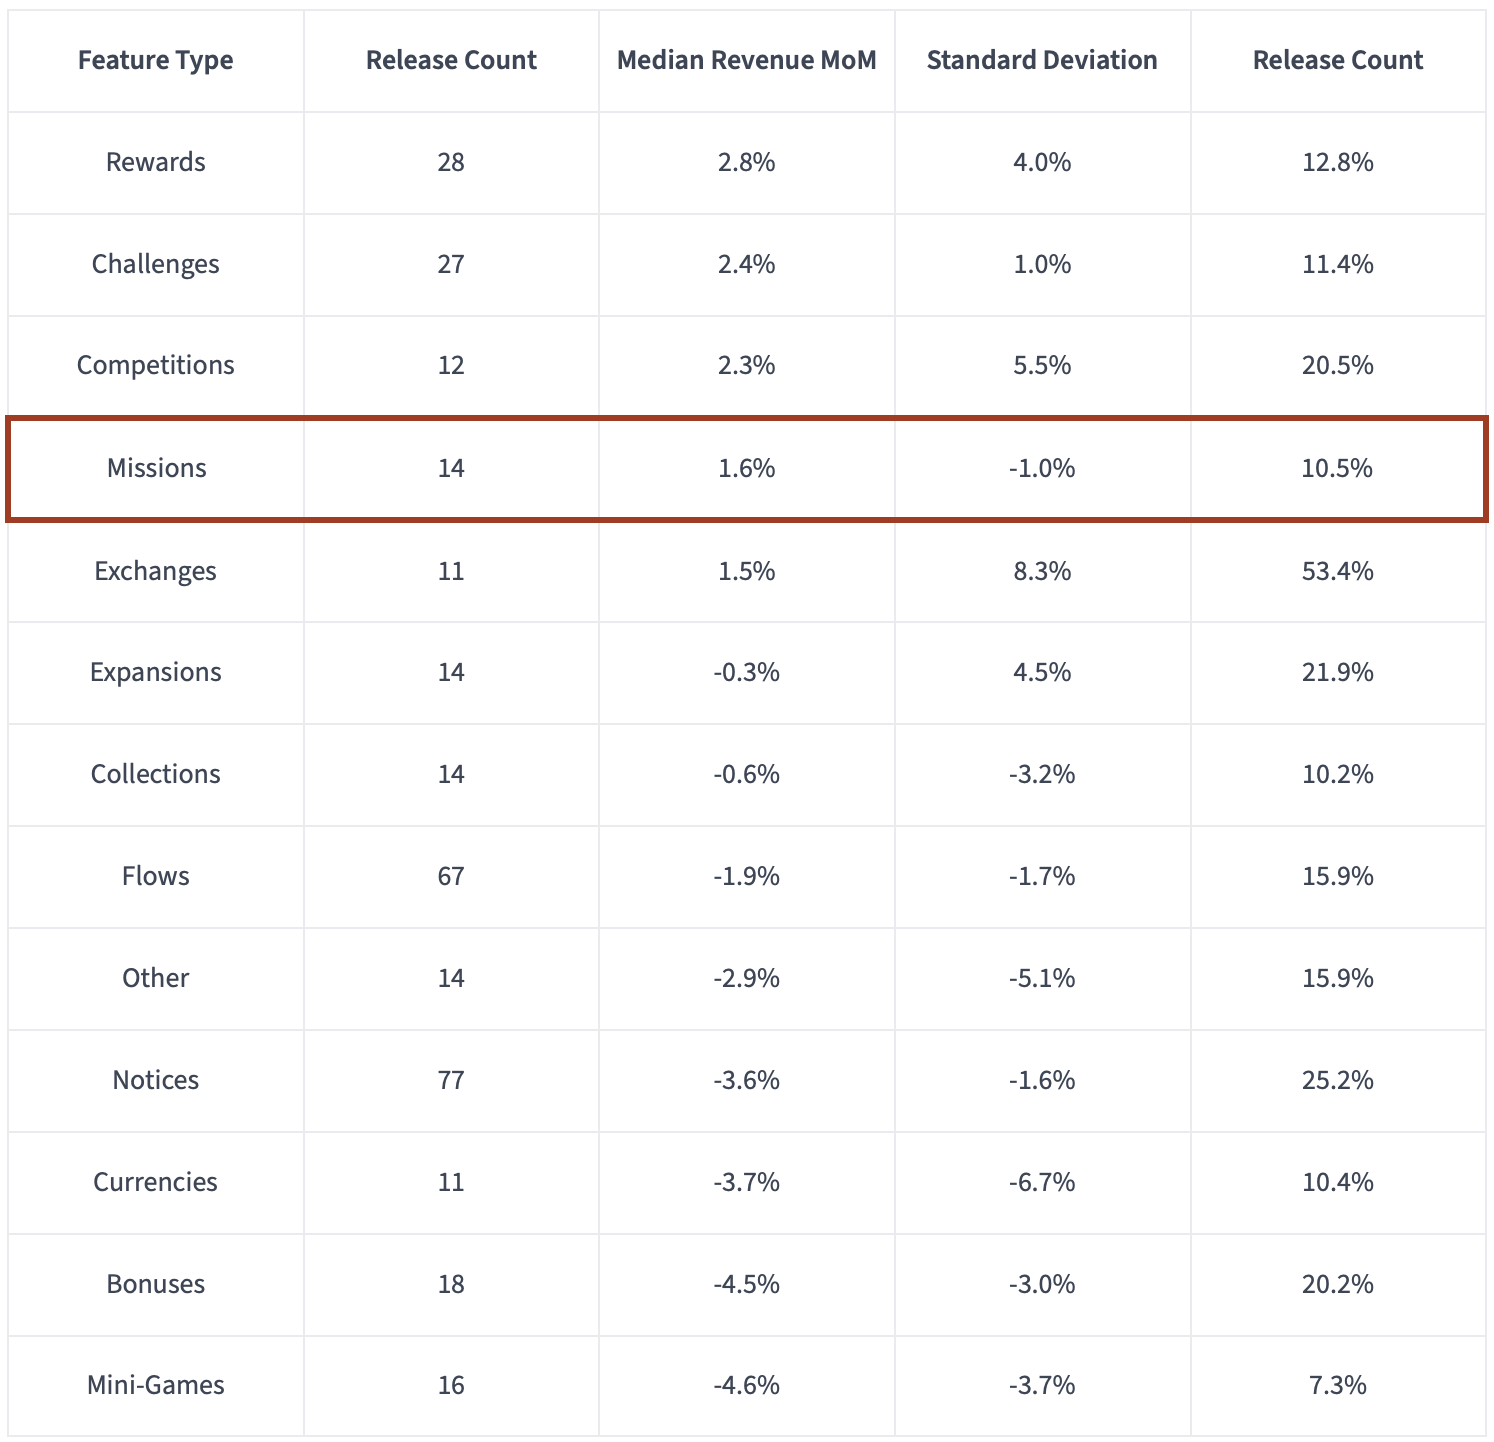This screenshot has height=1442, width=1494.
Task: Click the Competitions feature cell
Action: [x=155, y=365]
